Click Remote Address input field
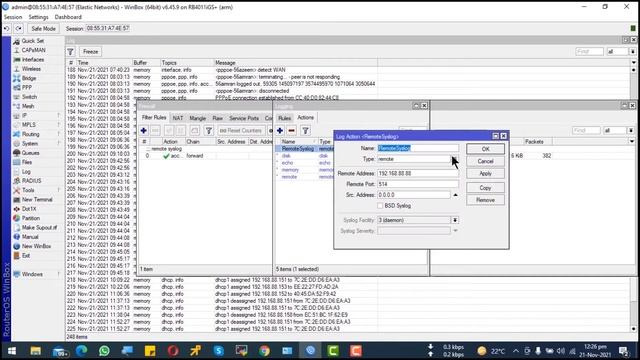 [x=418, y=173]
